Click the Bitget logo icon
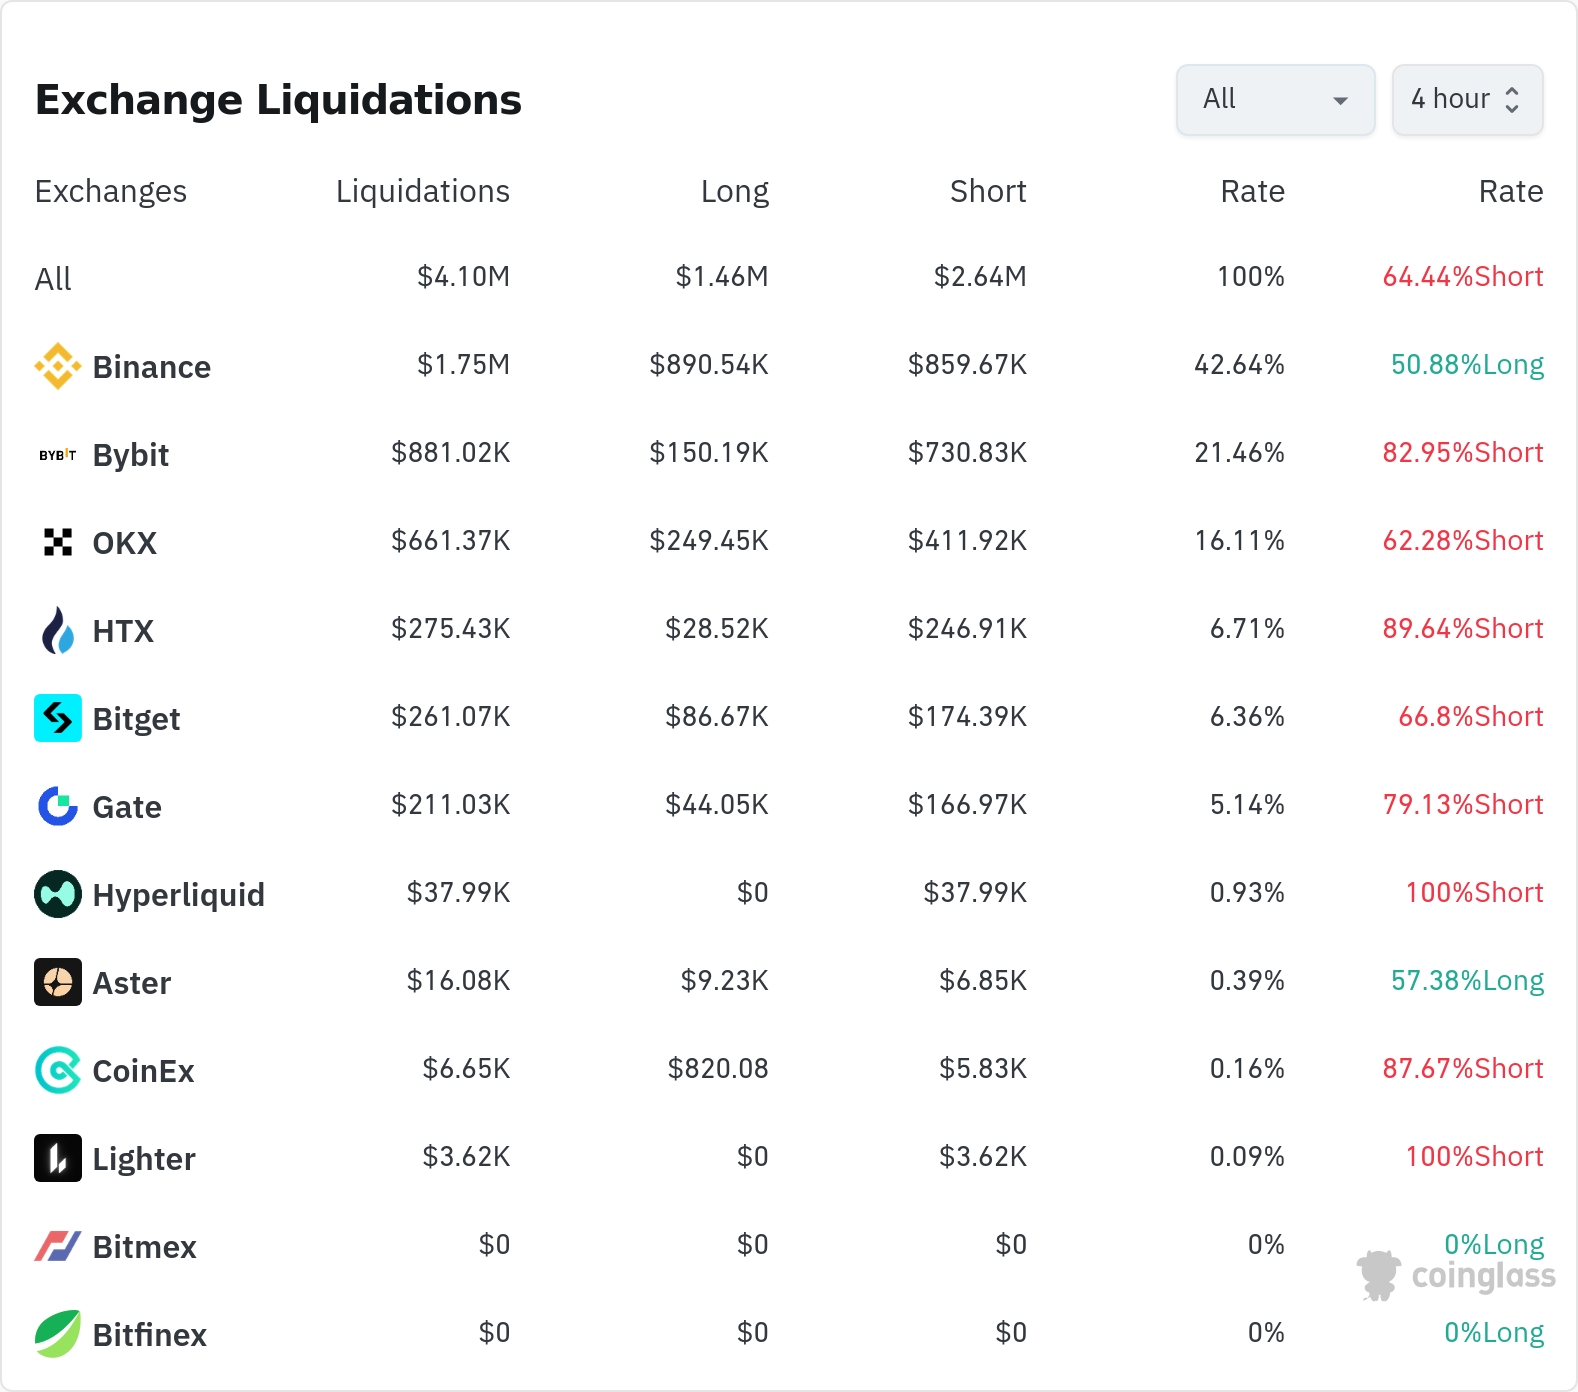 [58, 718]
